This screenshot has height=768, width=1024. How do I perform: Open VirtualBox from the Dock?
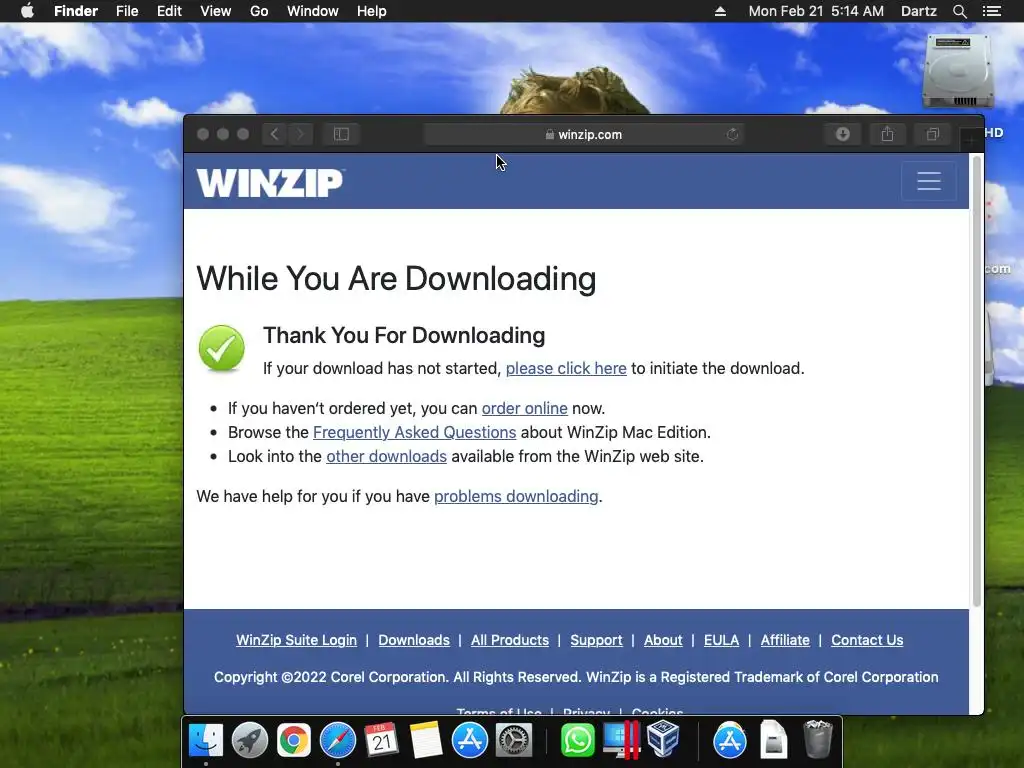[x=664, y=739]
